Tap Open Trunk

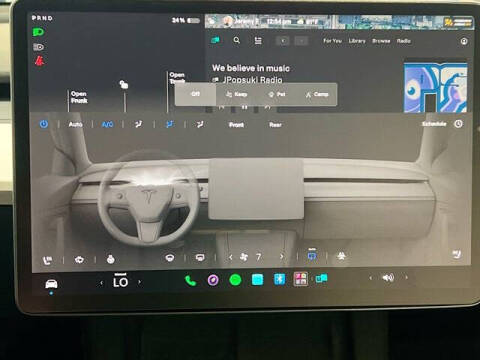[x=177, y=78]
